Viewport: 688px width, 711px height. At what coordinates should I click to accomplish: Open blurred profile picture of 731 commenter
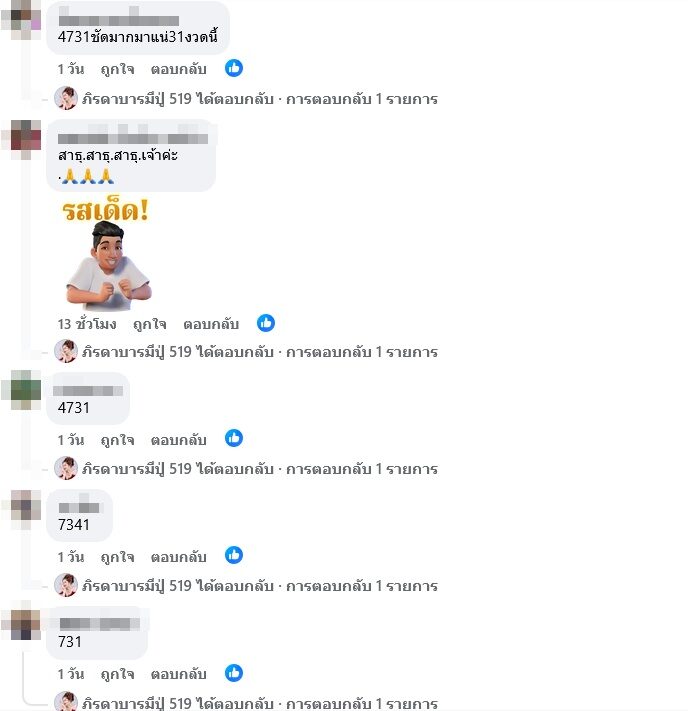[25, 624]
